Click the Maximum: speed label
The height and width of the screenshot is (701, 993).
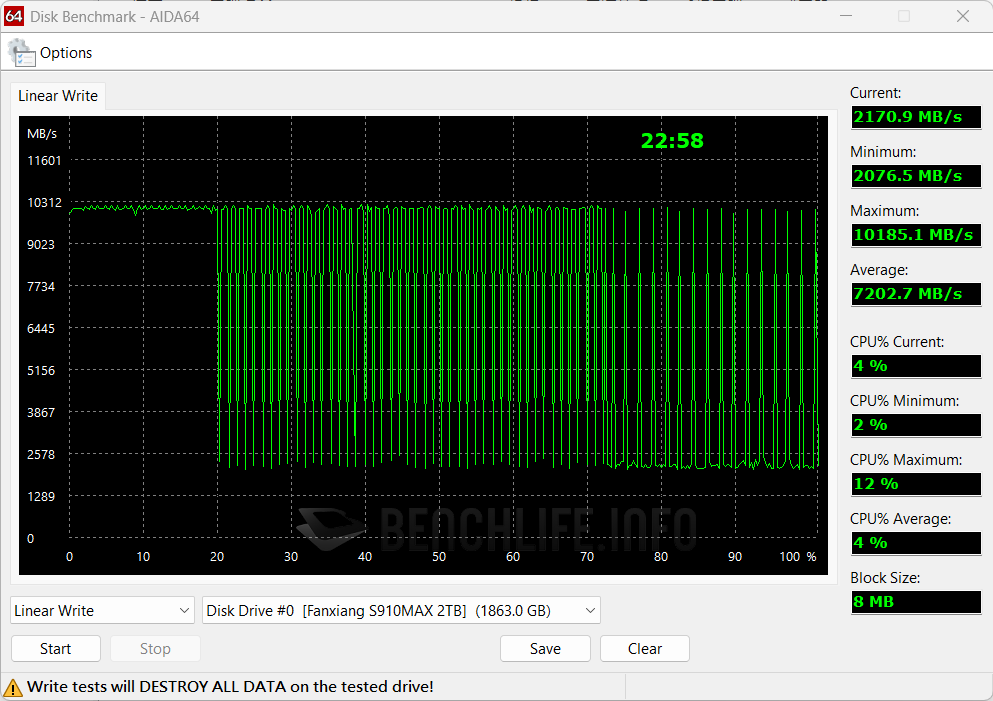coord(884,211)
